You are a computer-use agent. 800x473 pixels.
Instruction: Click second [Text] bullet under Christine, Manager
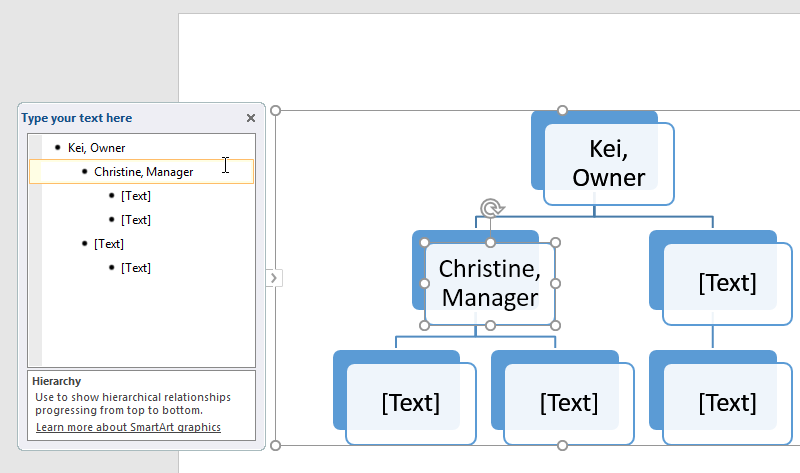(135, 220)
